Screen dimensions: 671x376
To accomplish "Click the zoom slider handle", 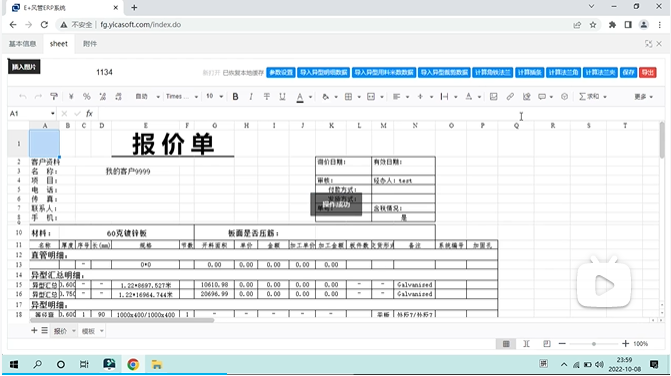I will 594,344.
